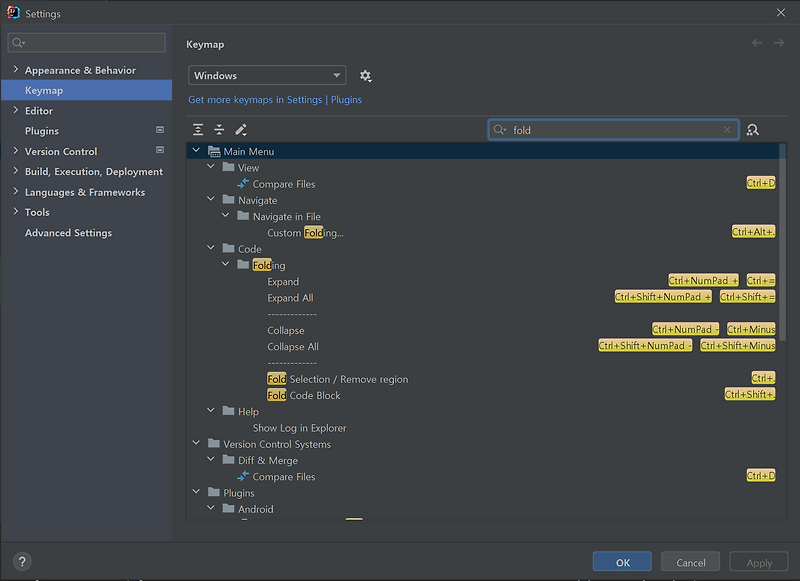Collapse all items in the keymap tree
The width and height of the screenshot is (800, 581).
(x=220, y=129)
